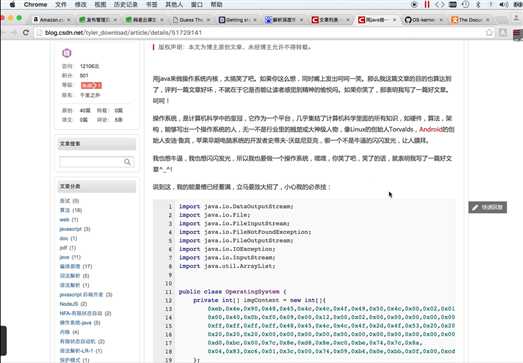Click code line 1 import DataOutputStream
The width and height of the screenshot is (523, 363).
[236, 207]
